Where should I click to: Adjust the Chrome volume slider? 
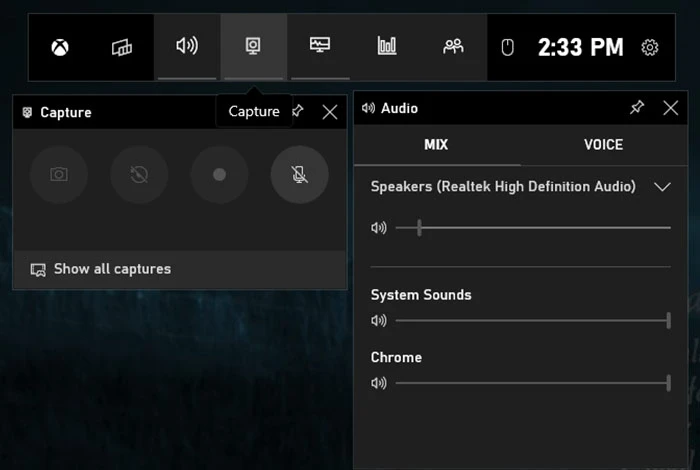(x=533, y=383)
